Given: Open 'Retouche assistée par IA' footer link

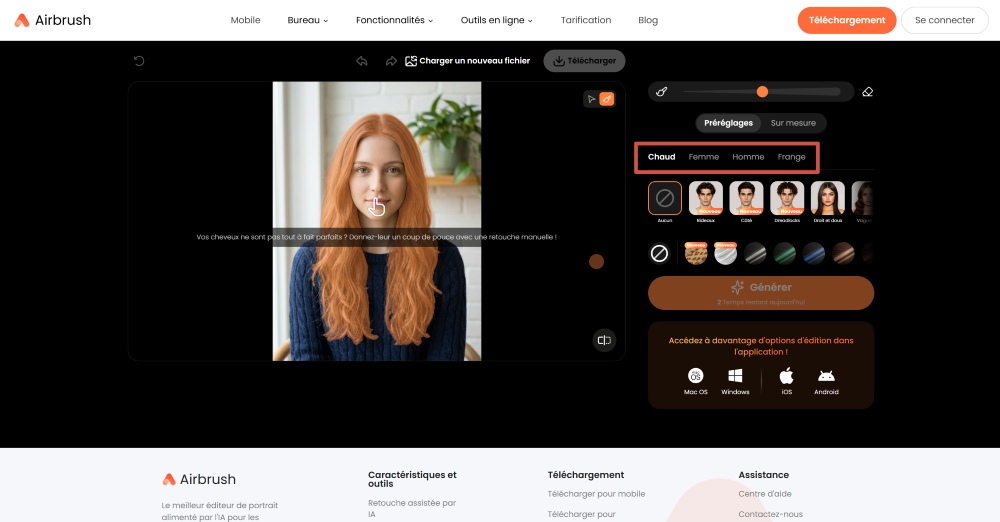Looking at the screenshot, I should click(412, 509).
